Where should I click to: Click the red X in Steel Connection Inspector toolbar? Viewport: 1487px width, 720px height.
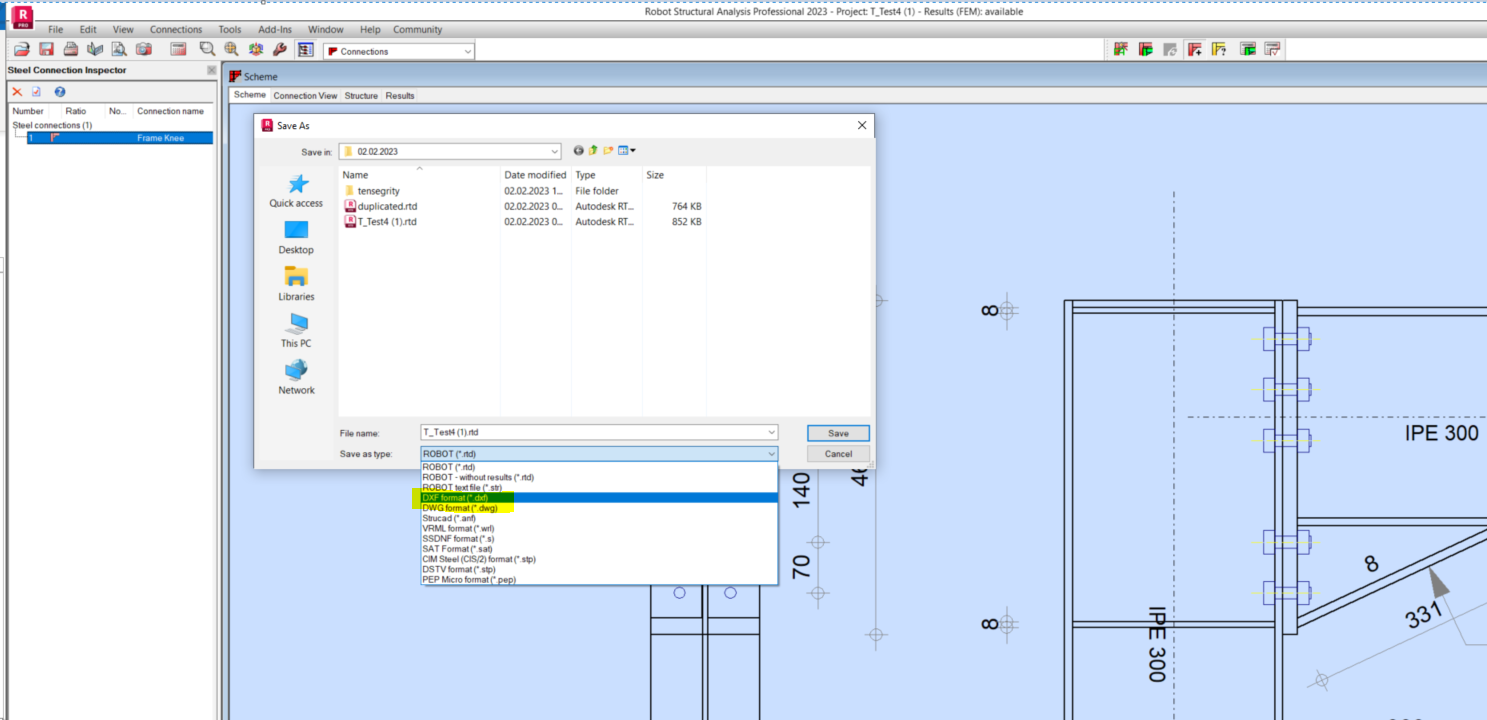[17, 92]
